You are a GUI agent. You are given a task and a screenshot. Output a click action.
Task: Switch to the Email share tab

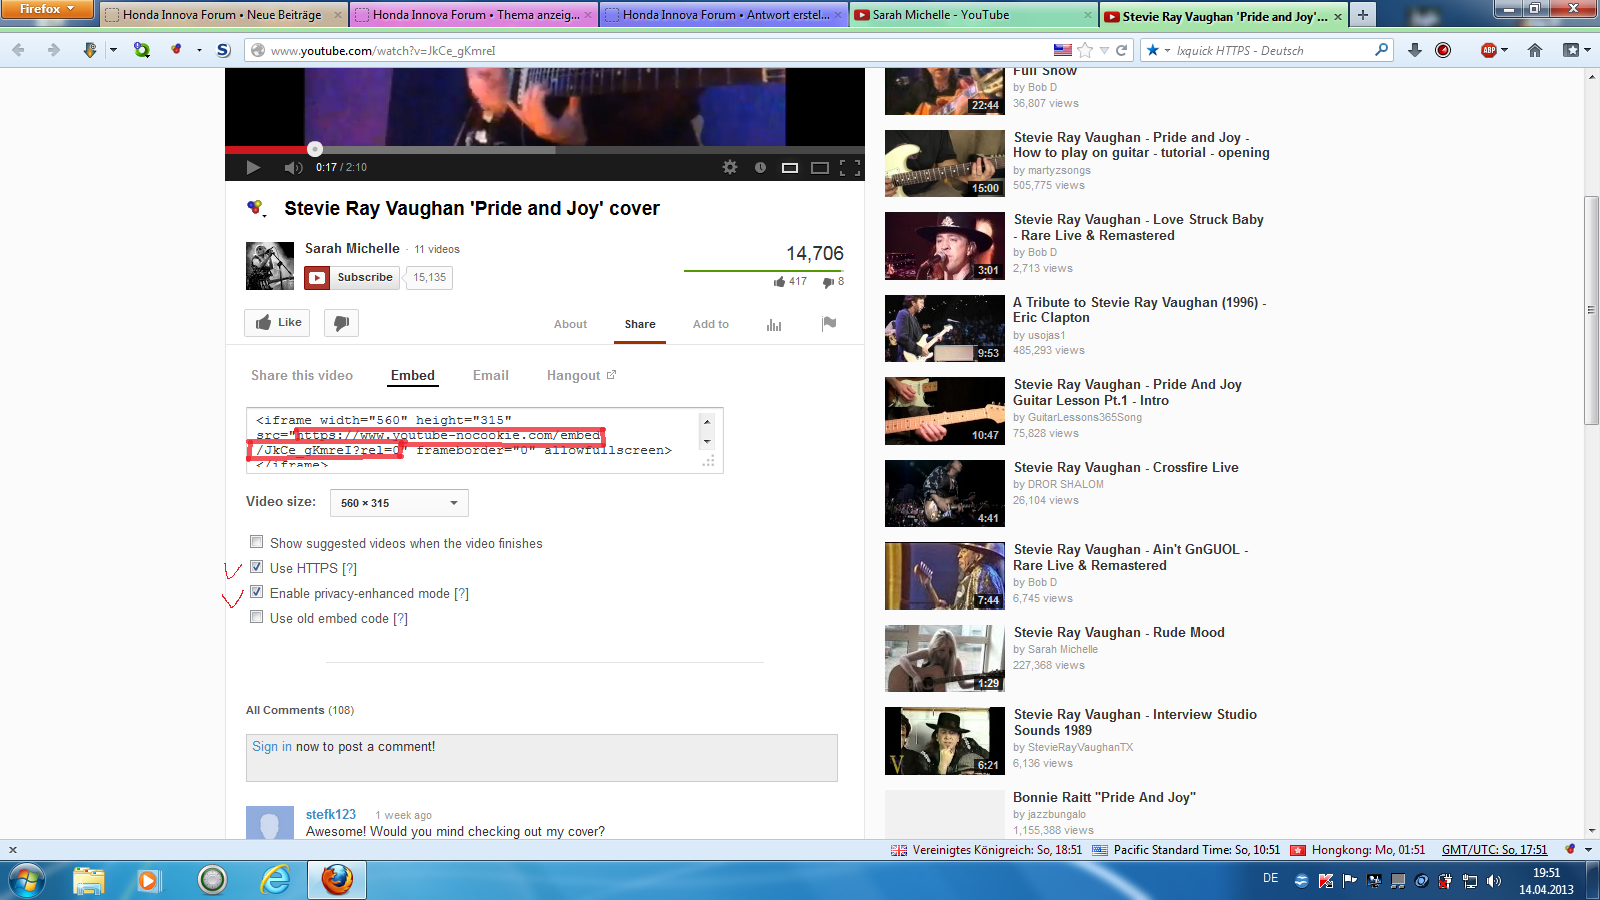click(x=490, y=376)
